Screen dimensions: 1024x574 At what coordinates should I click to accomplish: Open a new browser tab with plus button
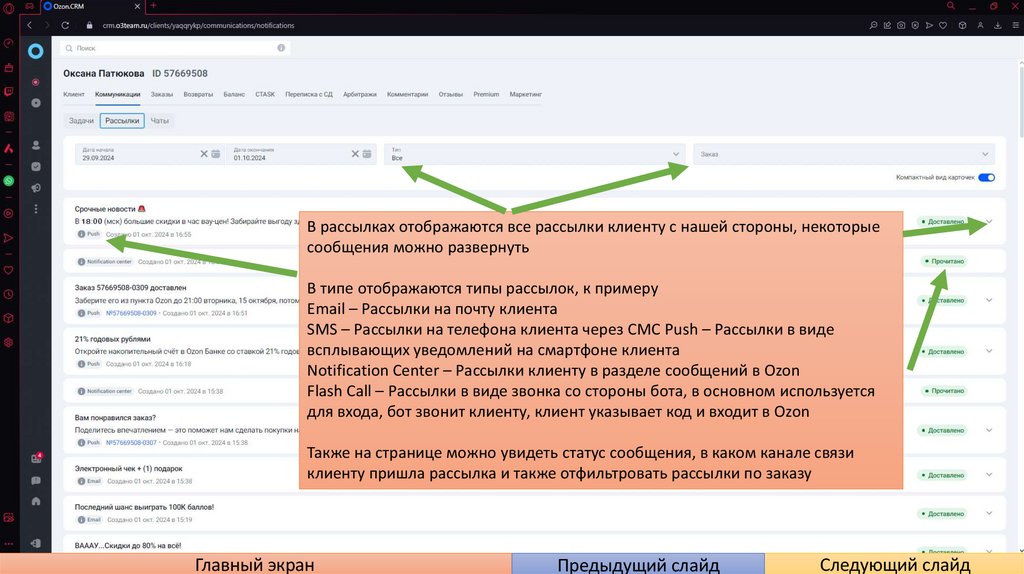(153, 6)
